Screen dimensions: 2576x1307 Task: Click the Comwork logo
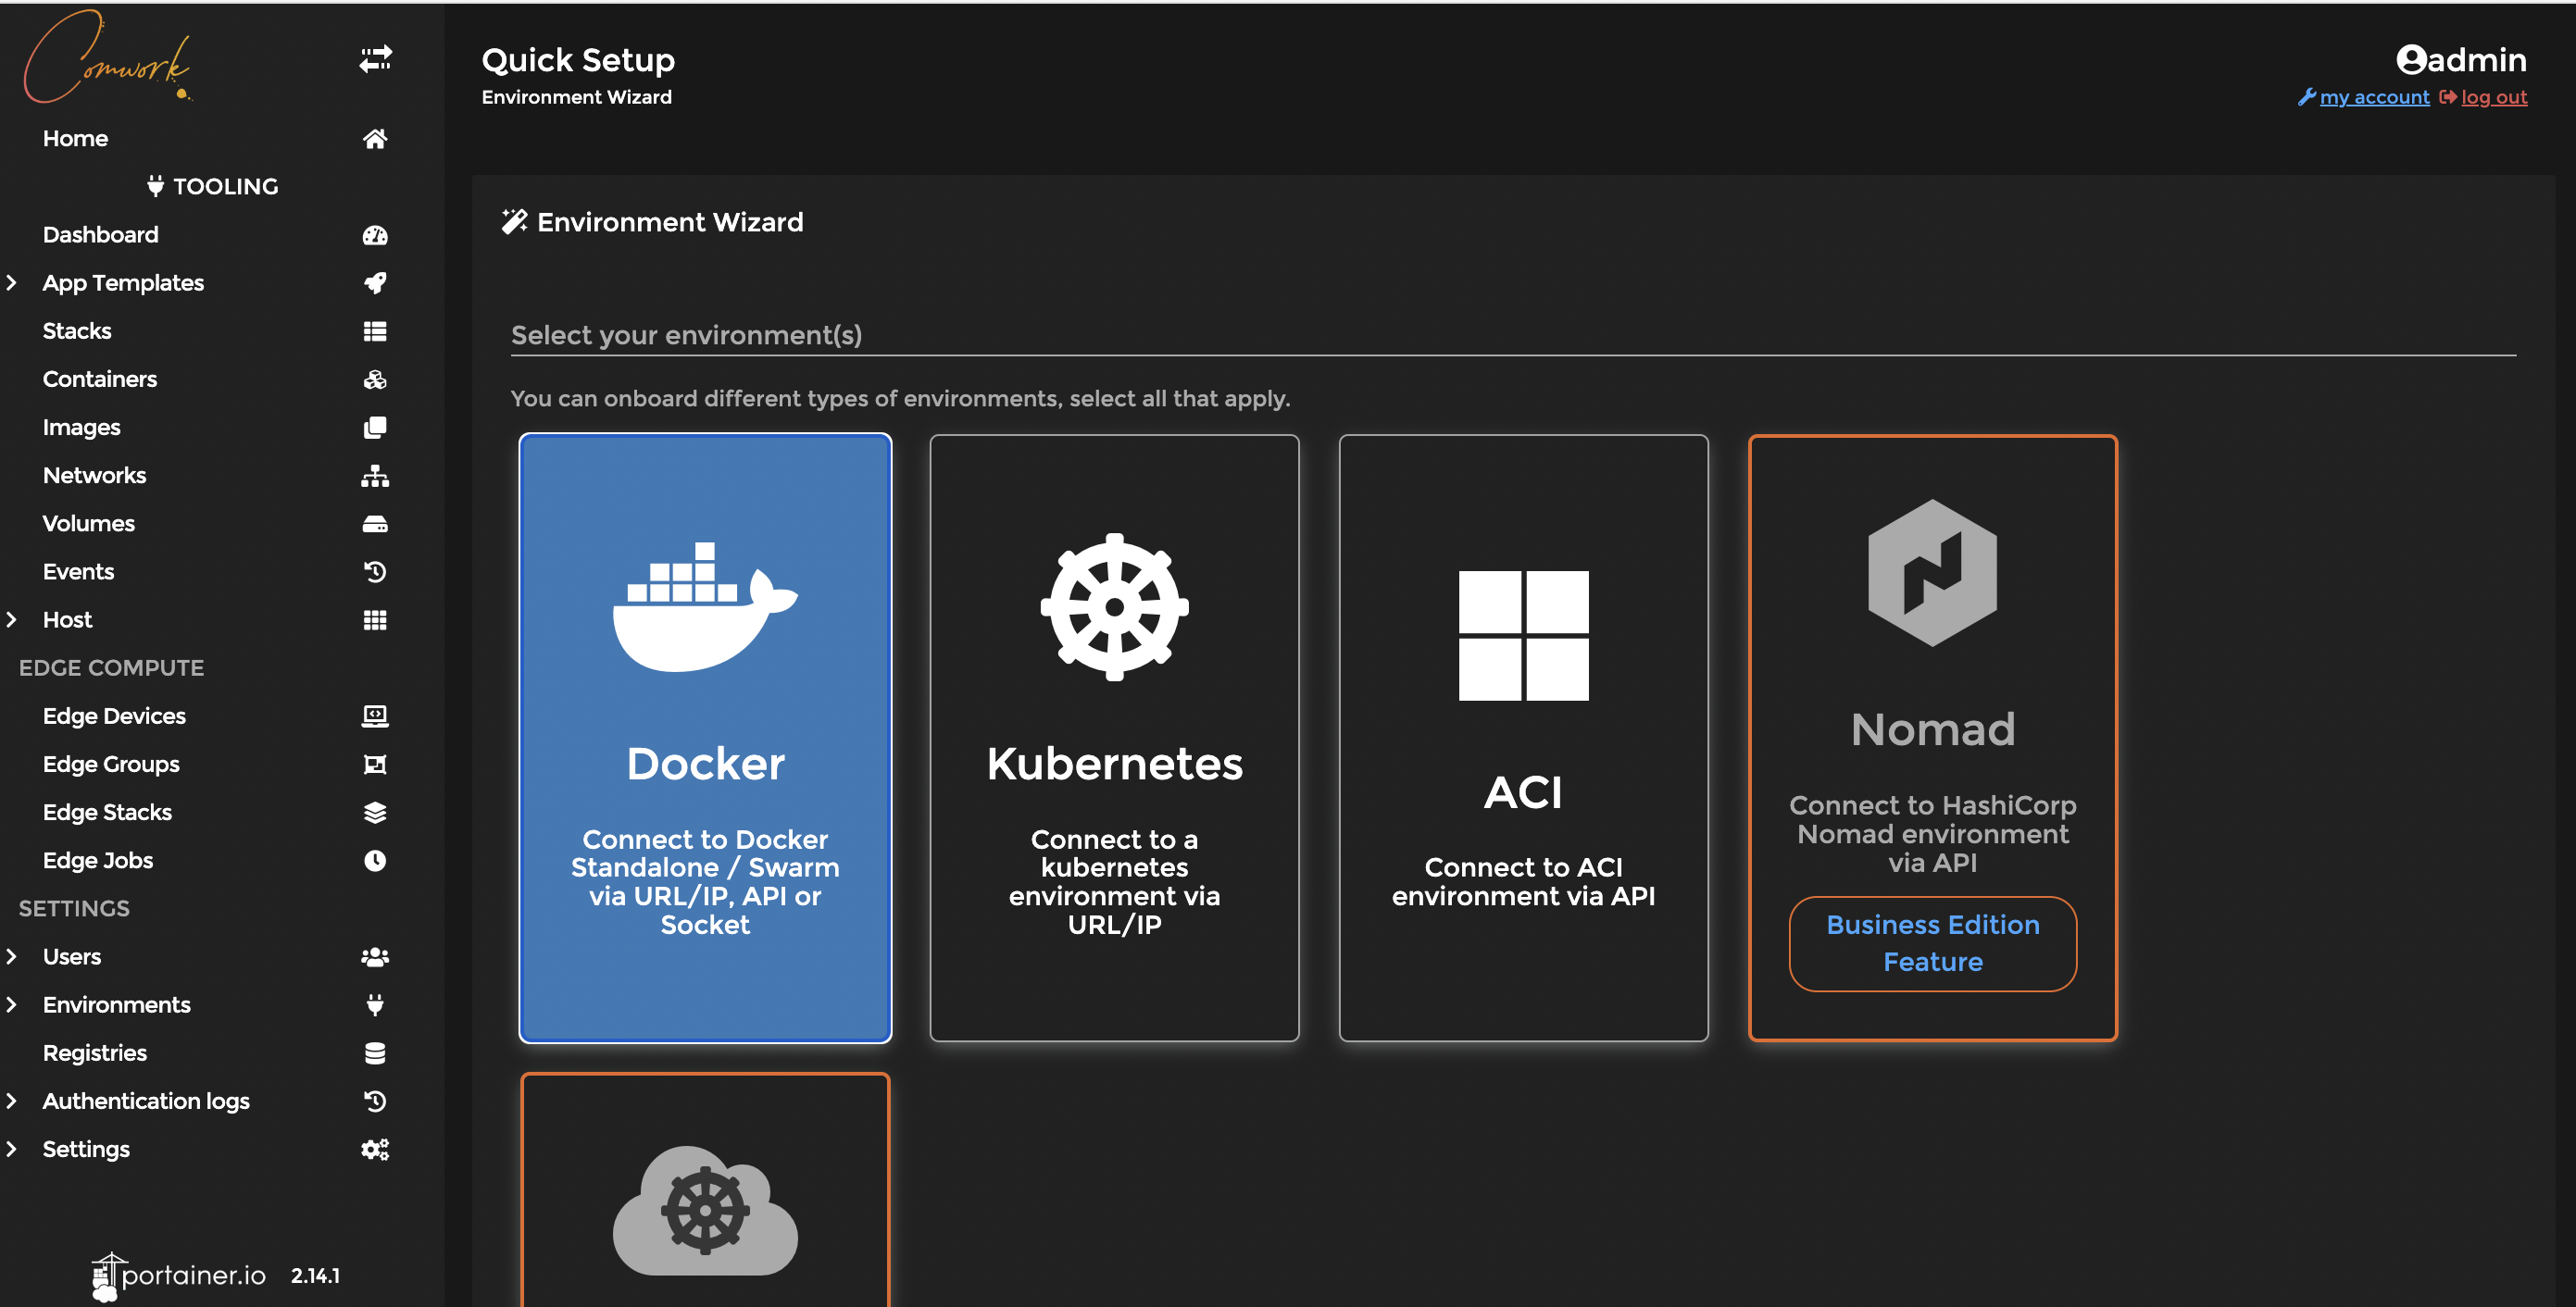(x=105, y=57)
